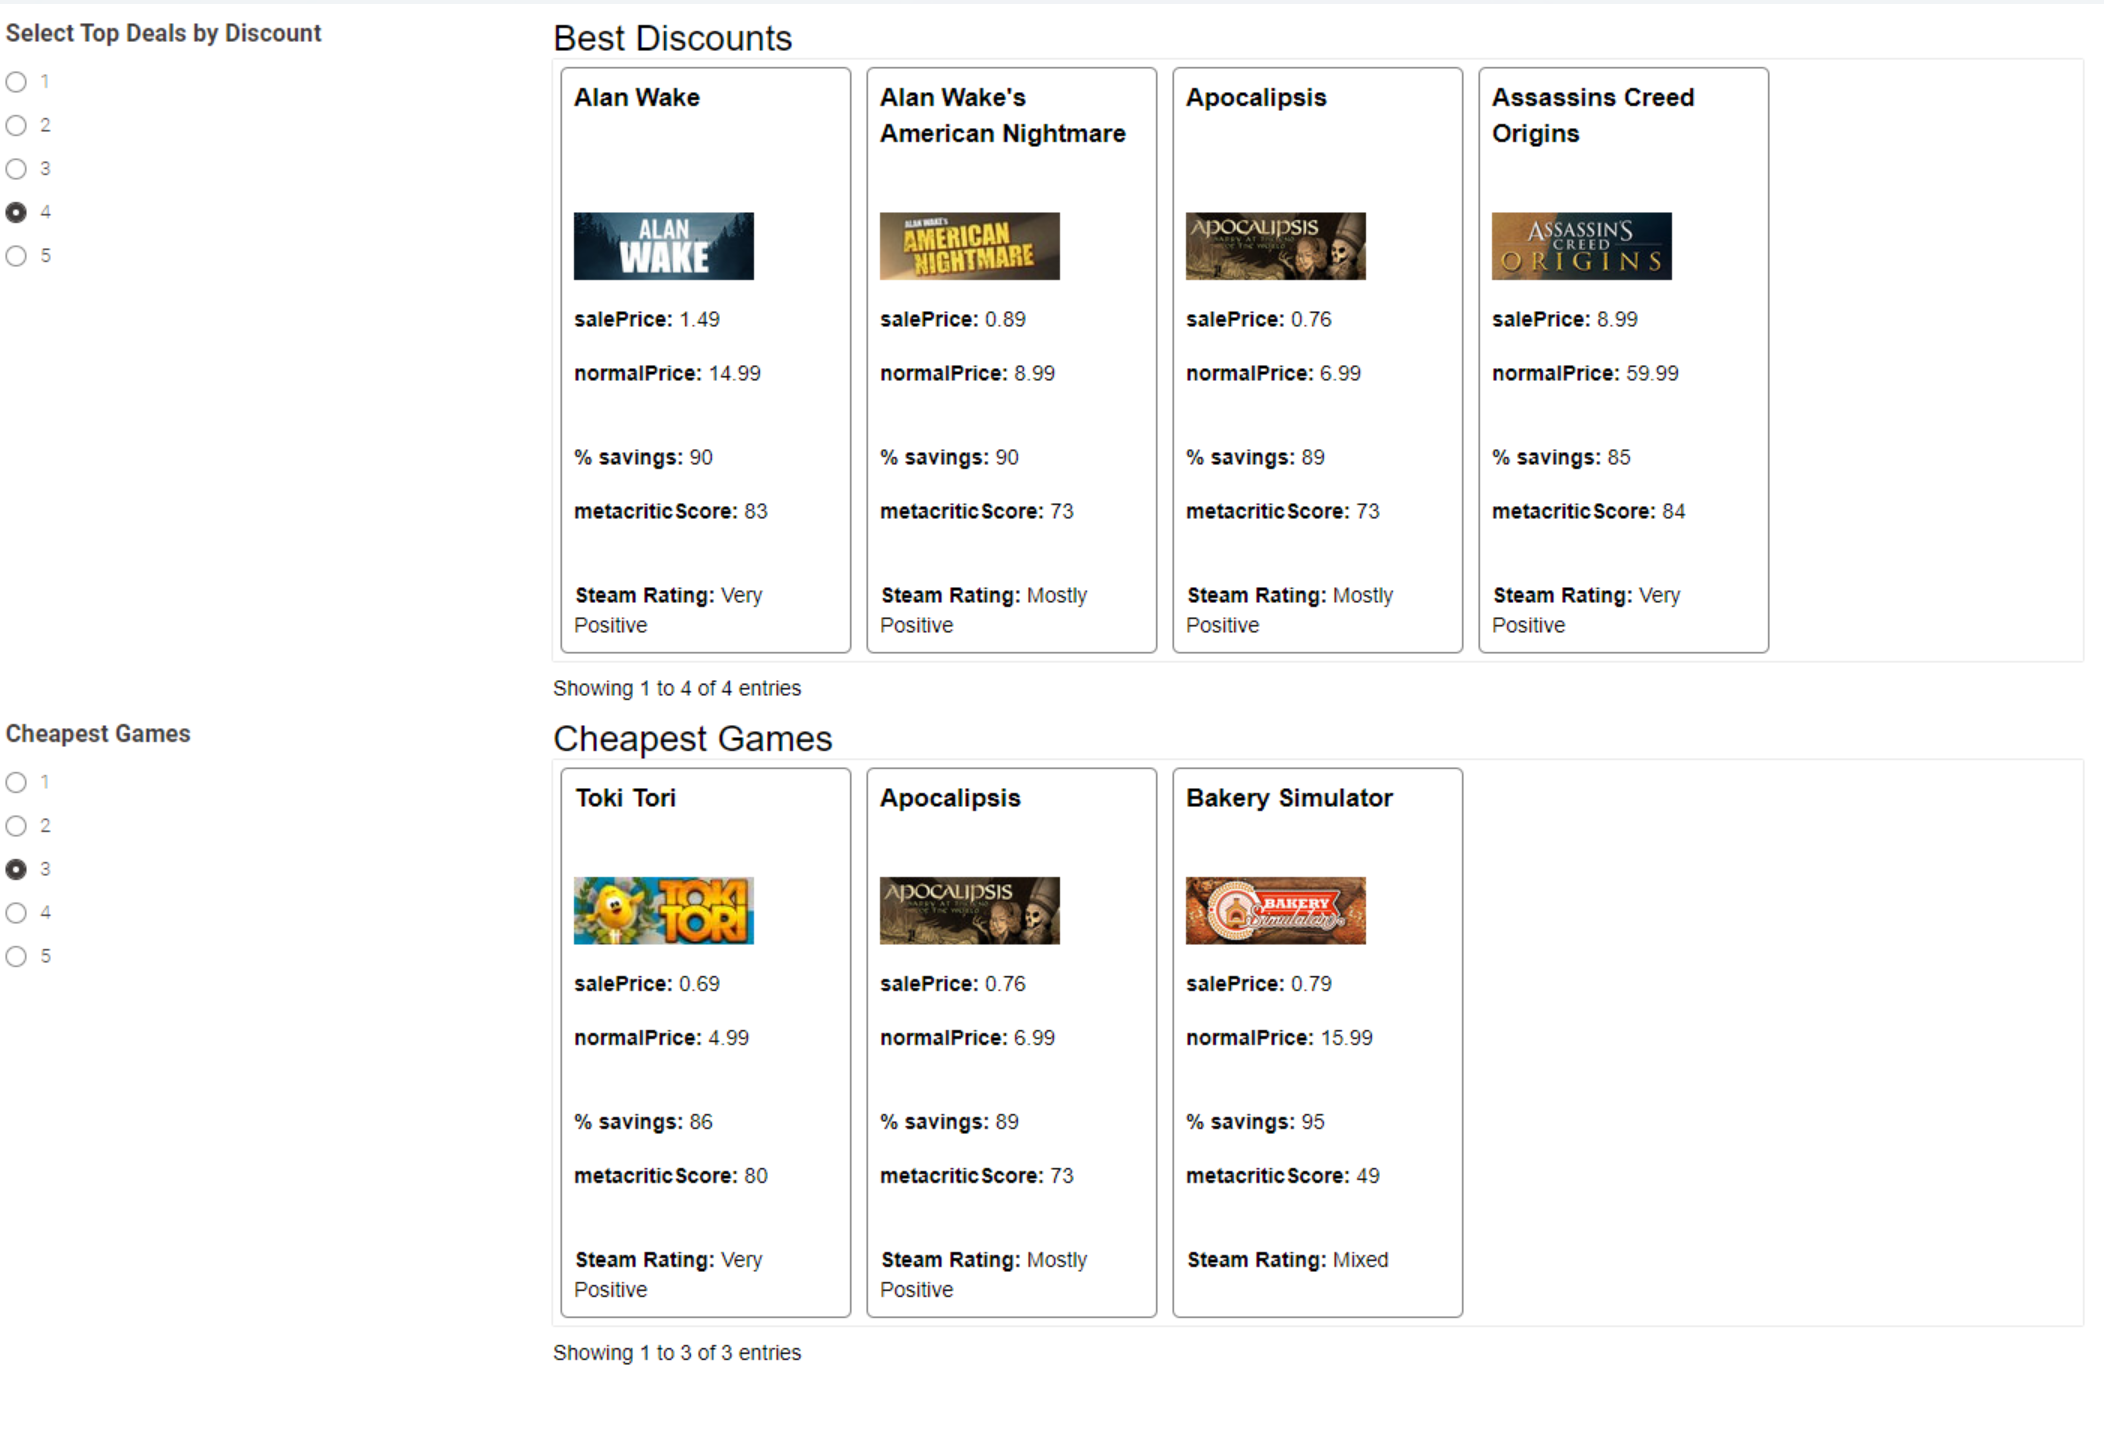Image resolution: width=2104 pixels, height=1444 pixels.
Task: Click the Alan Wake's American Nightmare title
Action: point(1002,116)
